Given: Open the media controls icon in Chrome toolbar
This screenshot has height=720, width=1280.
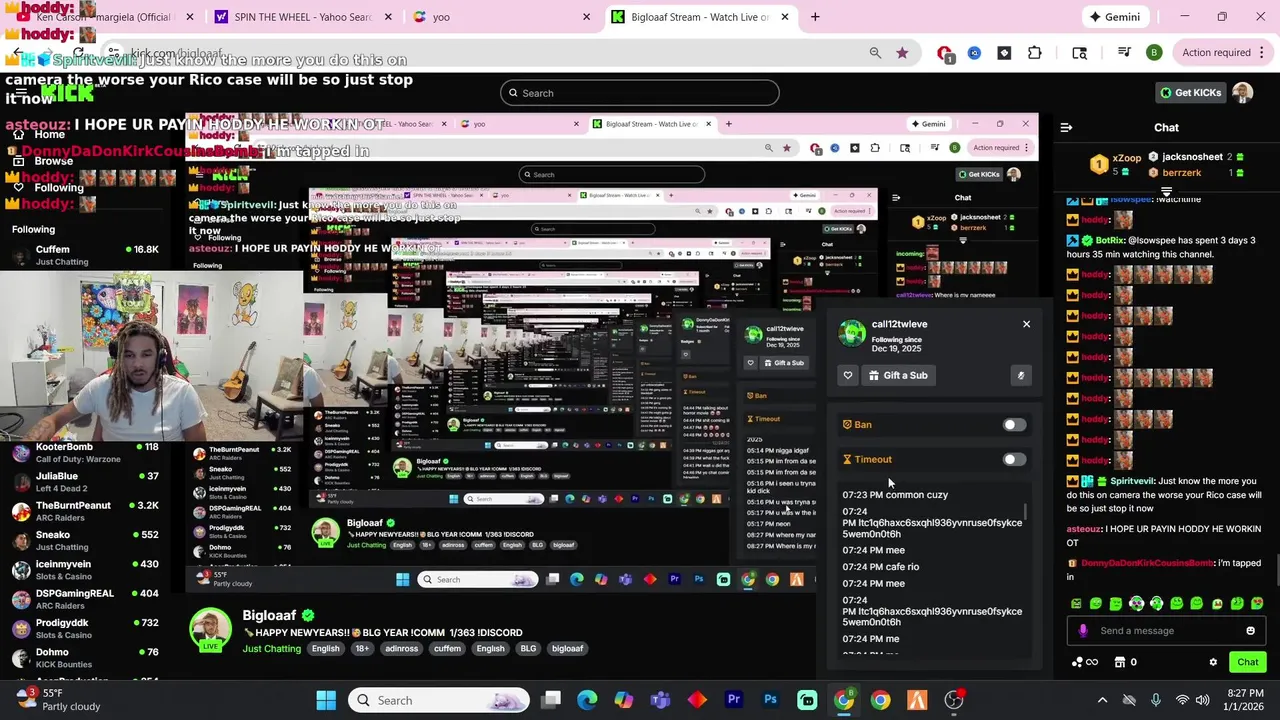Looking at the screenshot, I should click(x=1124, y=53).
